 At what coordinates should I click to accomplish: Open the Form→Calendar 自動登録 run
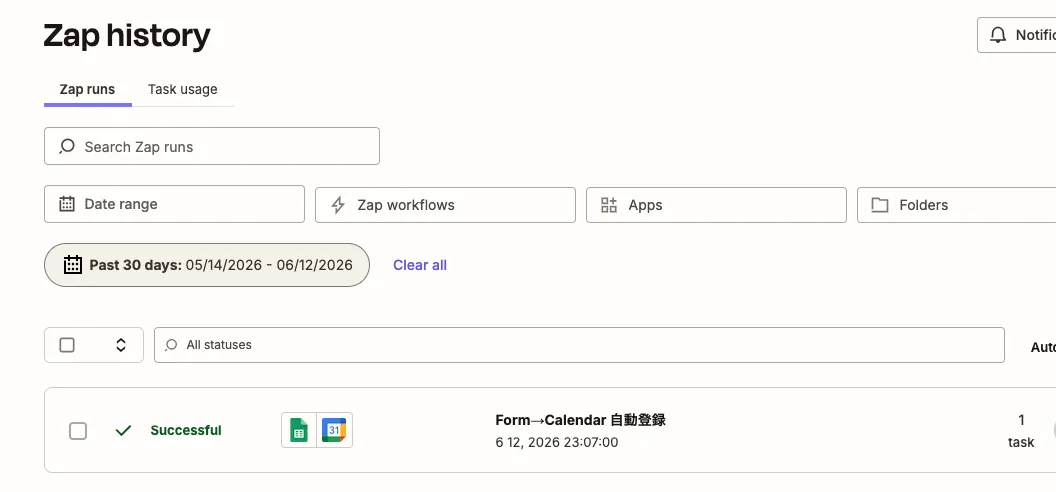click(581, 420)
